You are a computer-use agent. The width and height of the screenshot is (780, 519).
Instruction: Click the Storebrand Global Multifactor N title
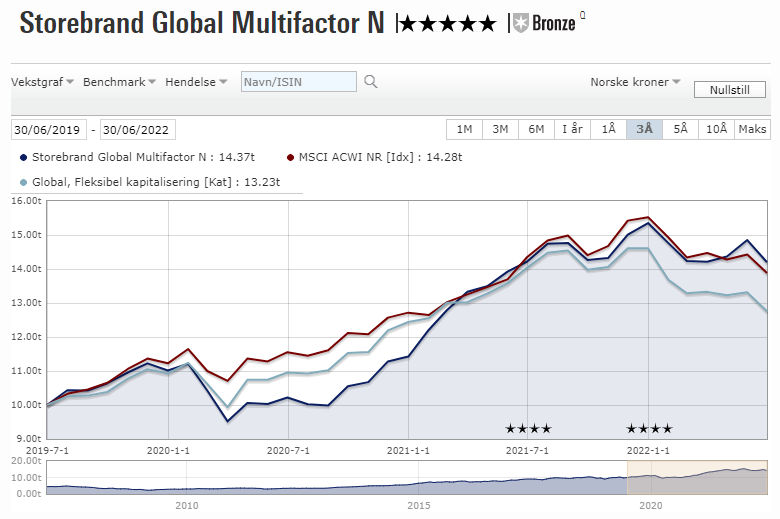pyautogui.click(x=202, y=23)
